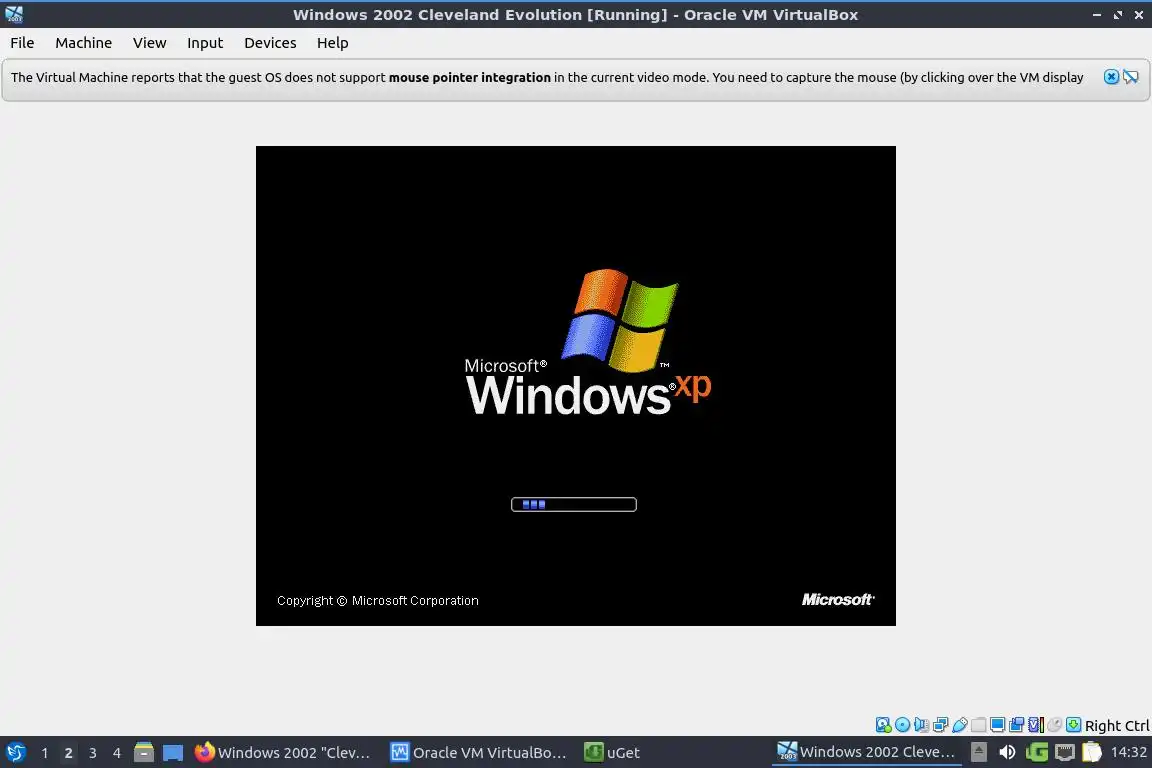1152x768 pixels.
Task: Switch to Firefox Windows 2002 "Clev..." window
Action: coord(283,753)
